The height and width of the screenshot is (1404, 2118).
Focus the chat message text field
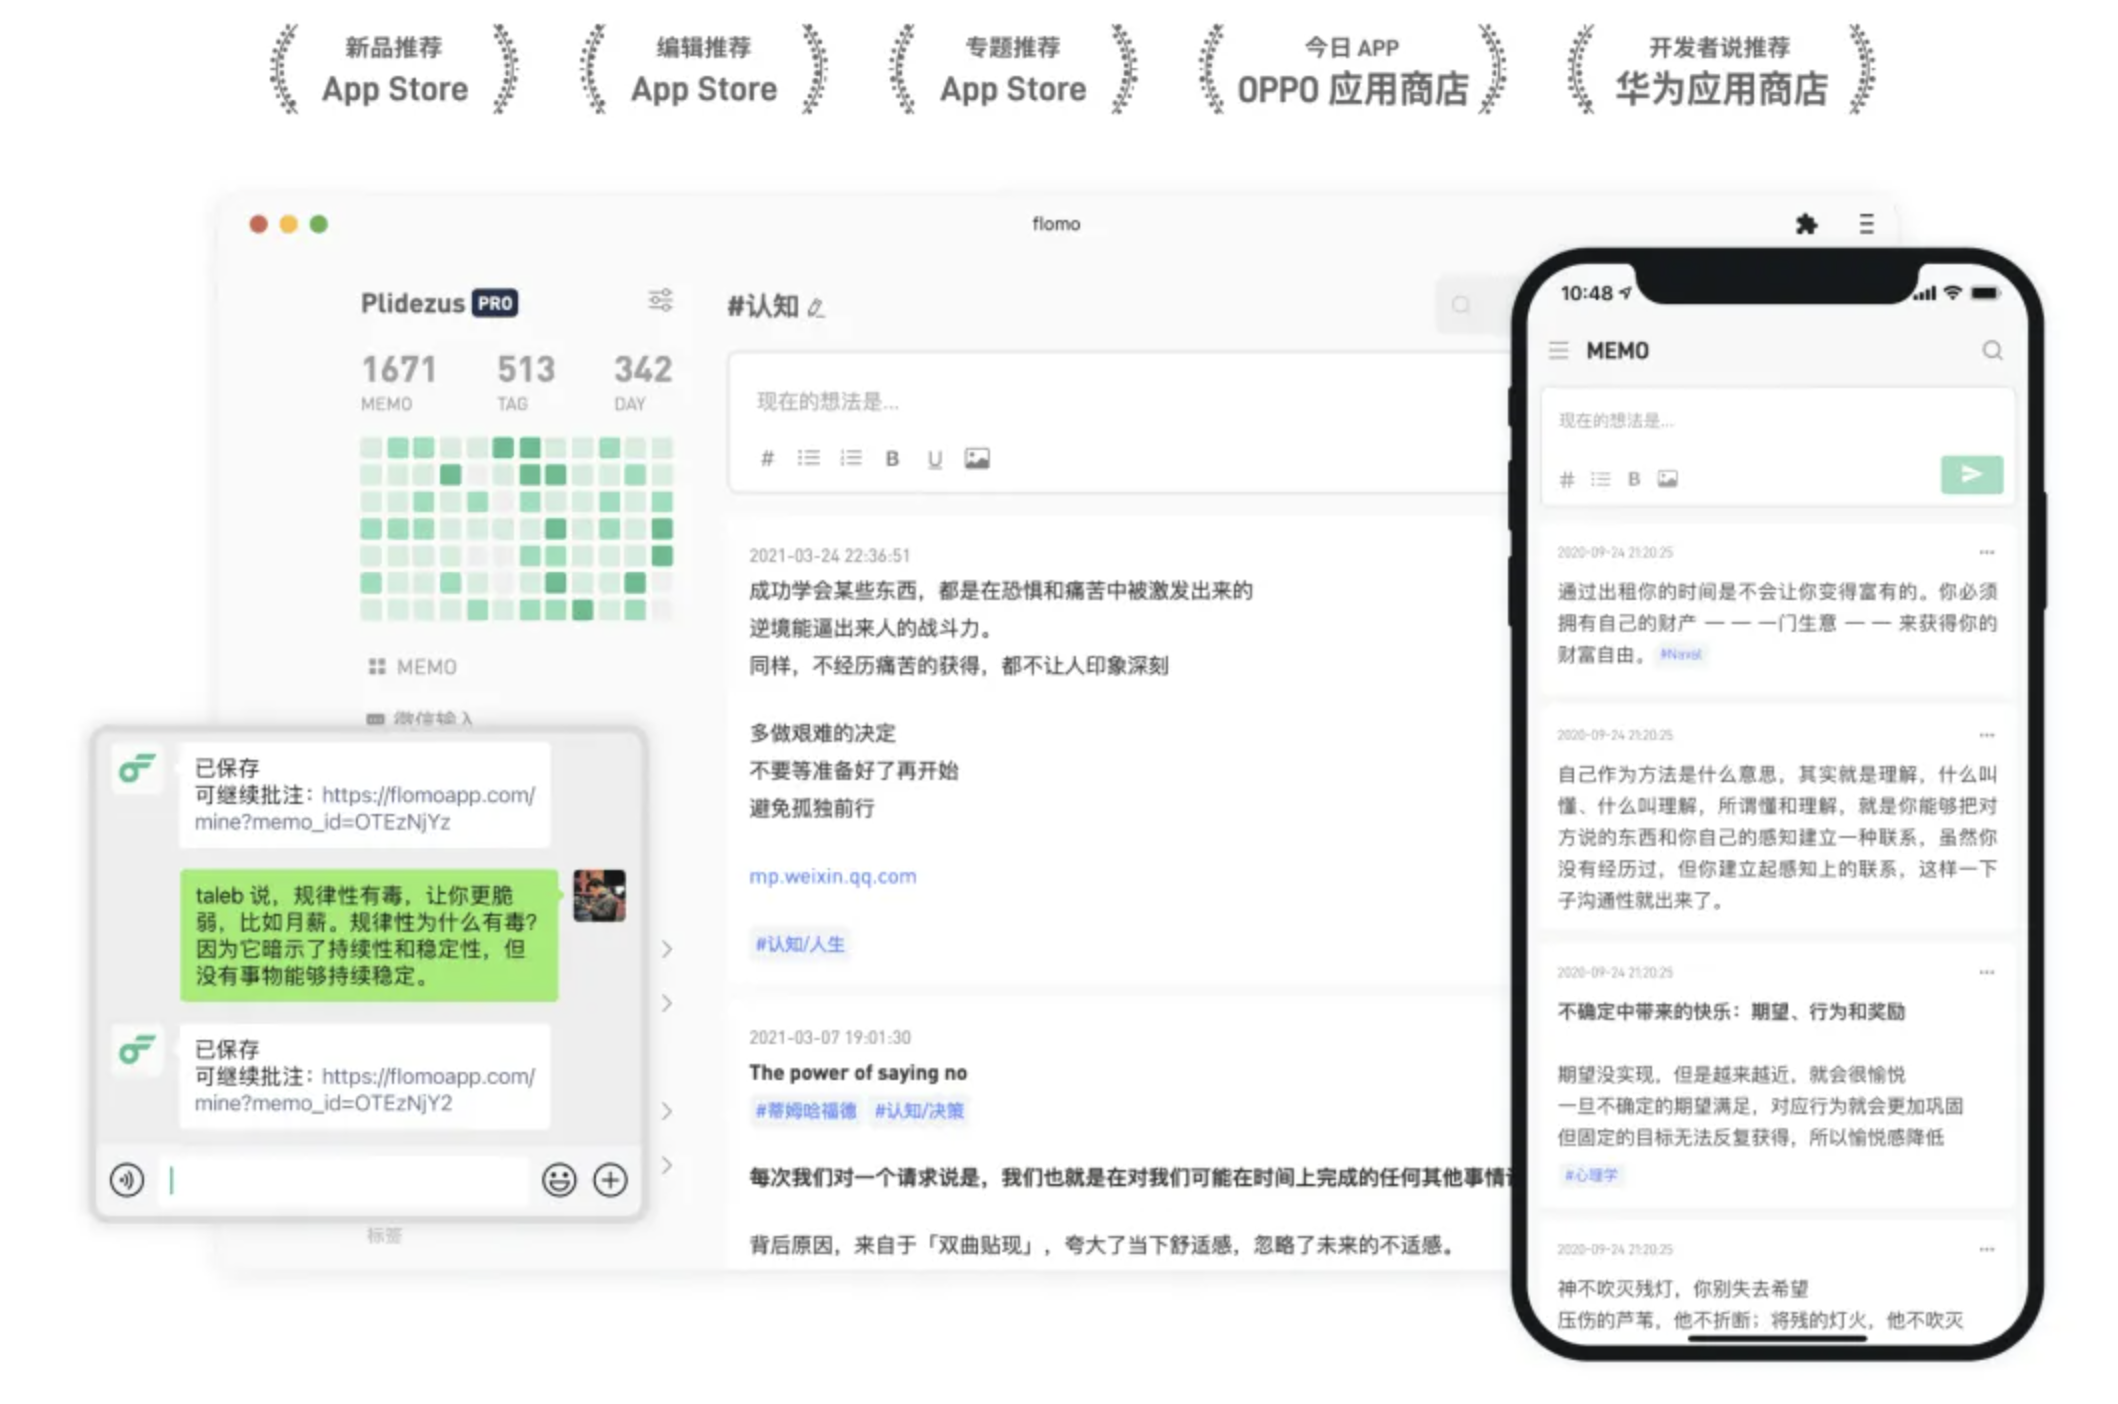pyautogui.click(x=344, y=1181)
